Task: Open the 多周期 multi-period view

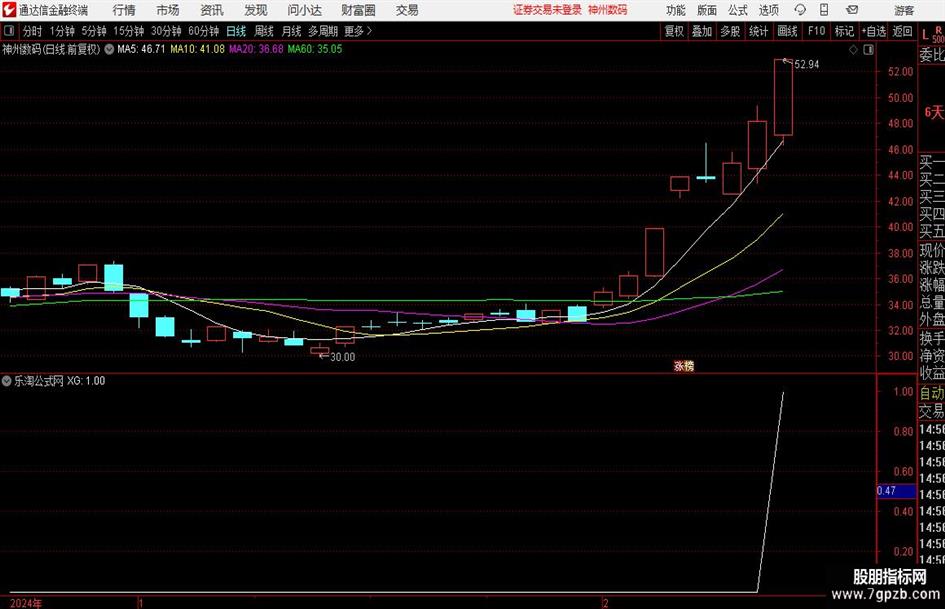Action: tap(323, 31)
